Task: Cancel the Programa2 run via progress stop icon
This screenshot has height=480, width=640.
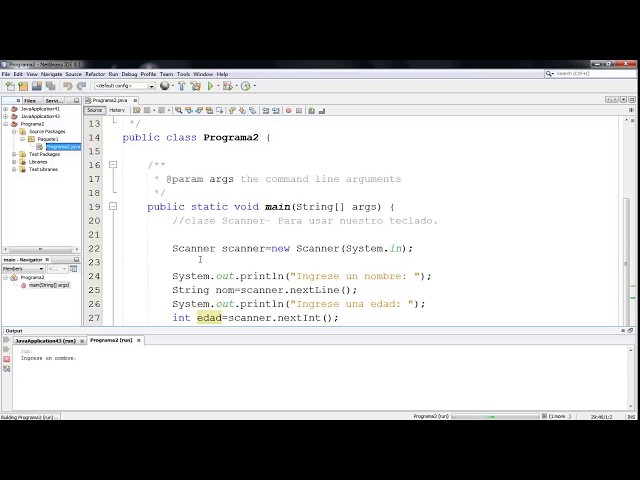Action: (x=544, y=416)
